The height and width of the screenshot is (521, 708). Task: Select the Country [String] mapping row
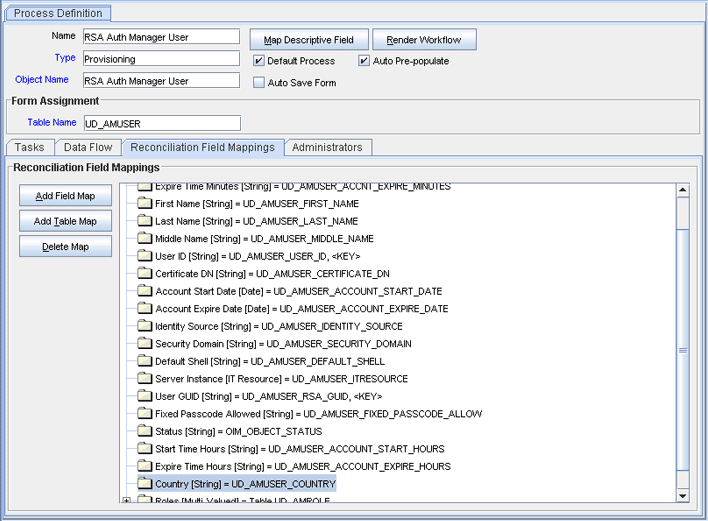(x=237, y=484)
